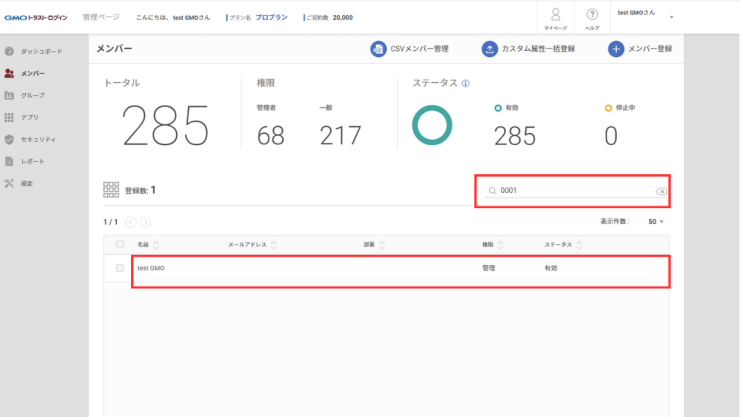This screenshot has height=417, width=740.
Task: Open the test GMO member entry
Action: pos(151,268)
